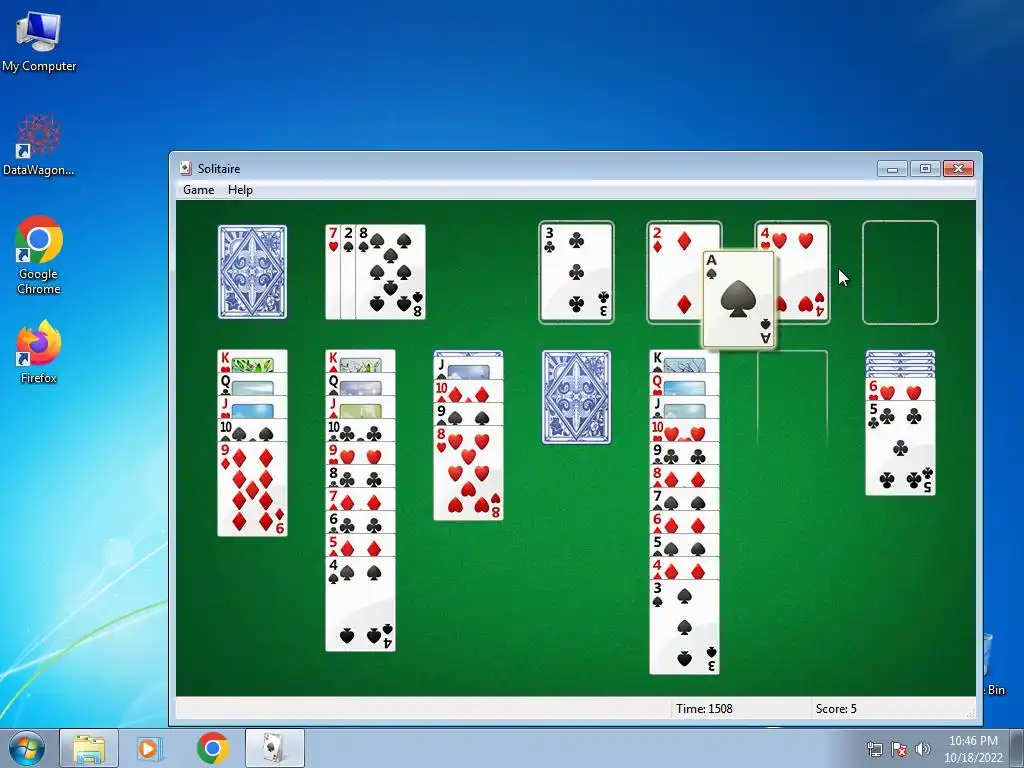This screenshot has height=768, width=1024.
Task: Open Windows Media Player from taskbar
Action: point(149,748)
